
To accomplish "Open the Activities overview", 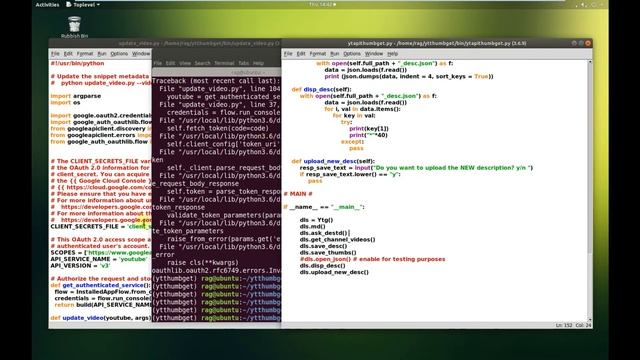I will click(x=47, y=5).
